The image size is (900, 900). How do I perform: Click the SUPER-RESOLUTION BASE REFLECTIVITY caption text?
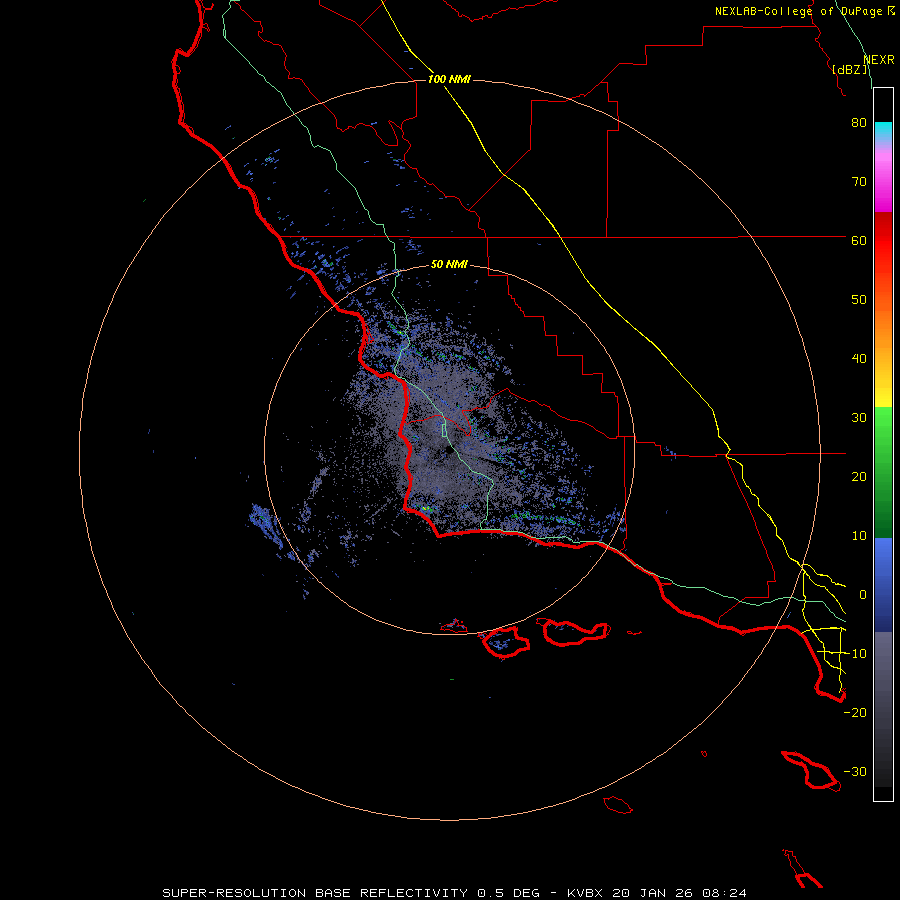pos(315,893)
